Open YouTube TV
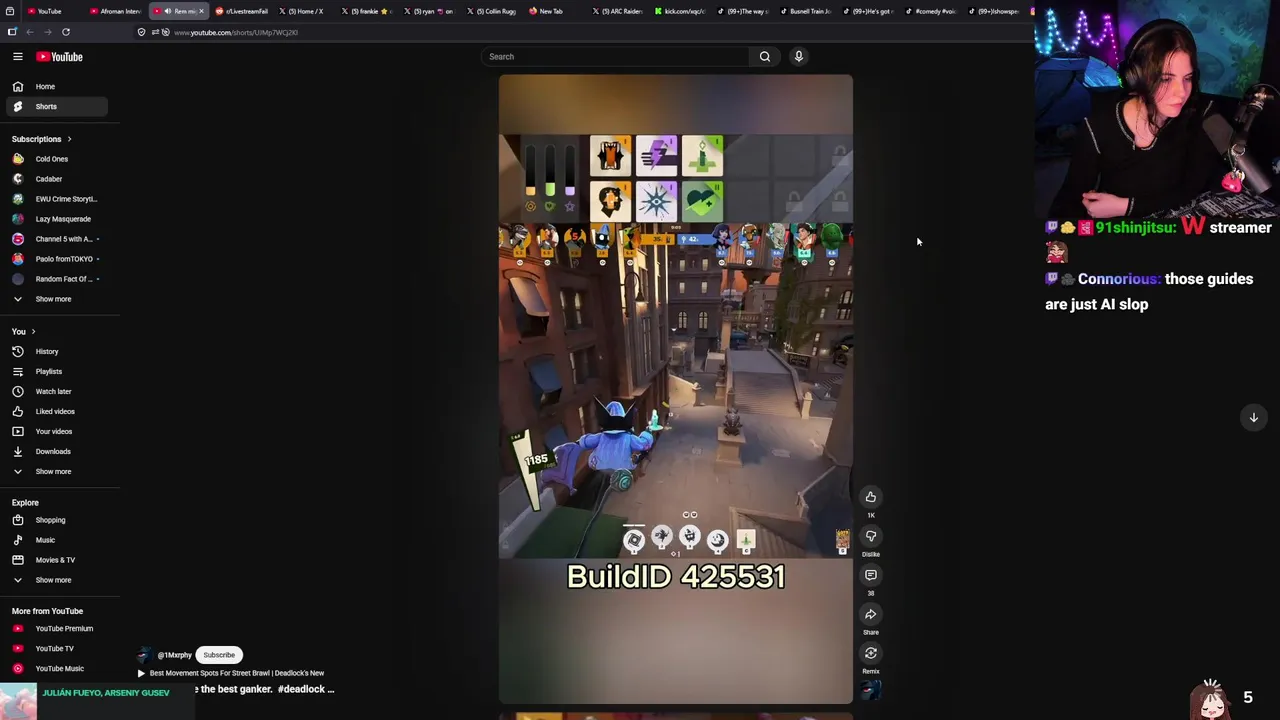This screenshot has width=1280, height=720. [x=57, y=649]
